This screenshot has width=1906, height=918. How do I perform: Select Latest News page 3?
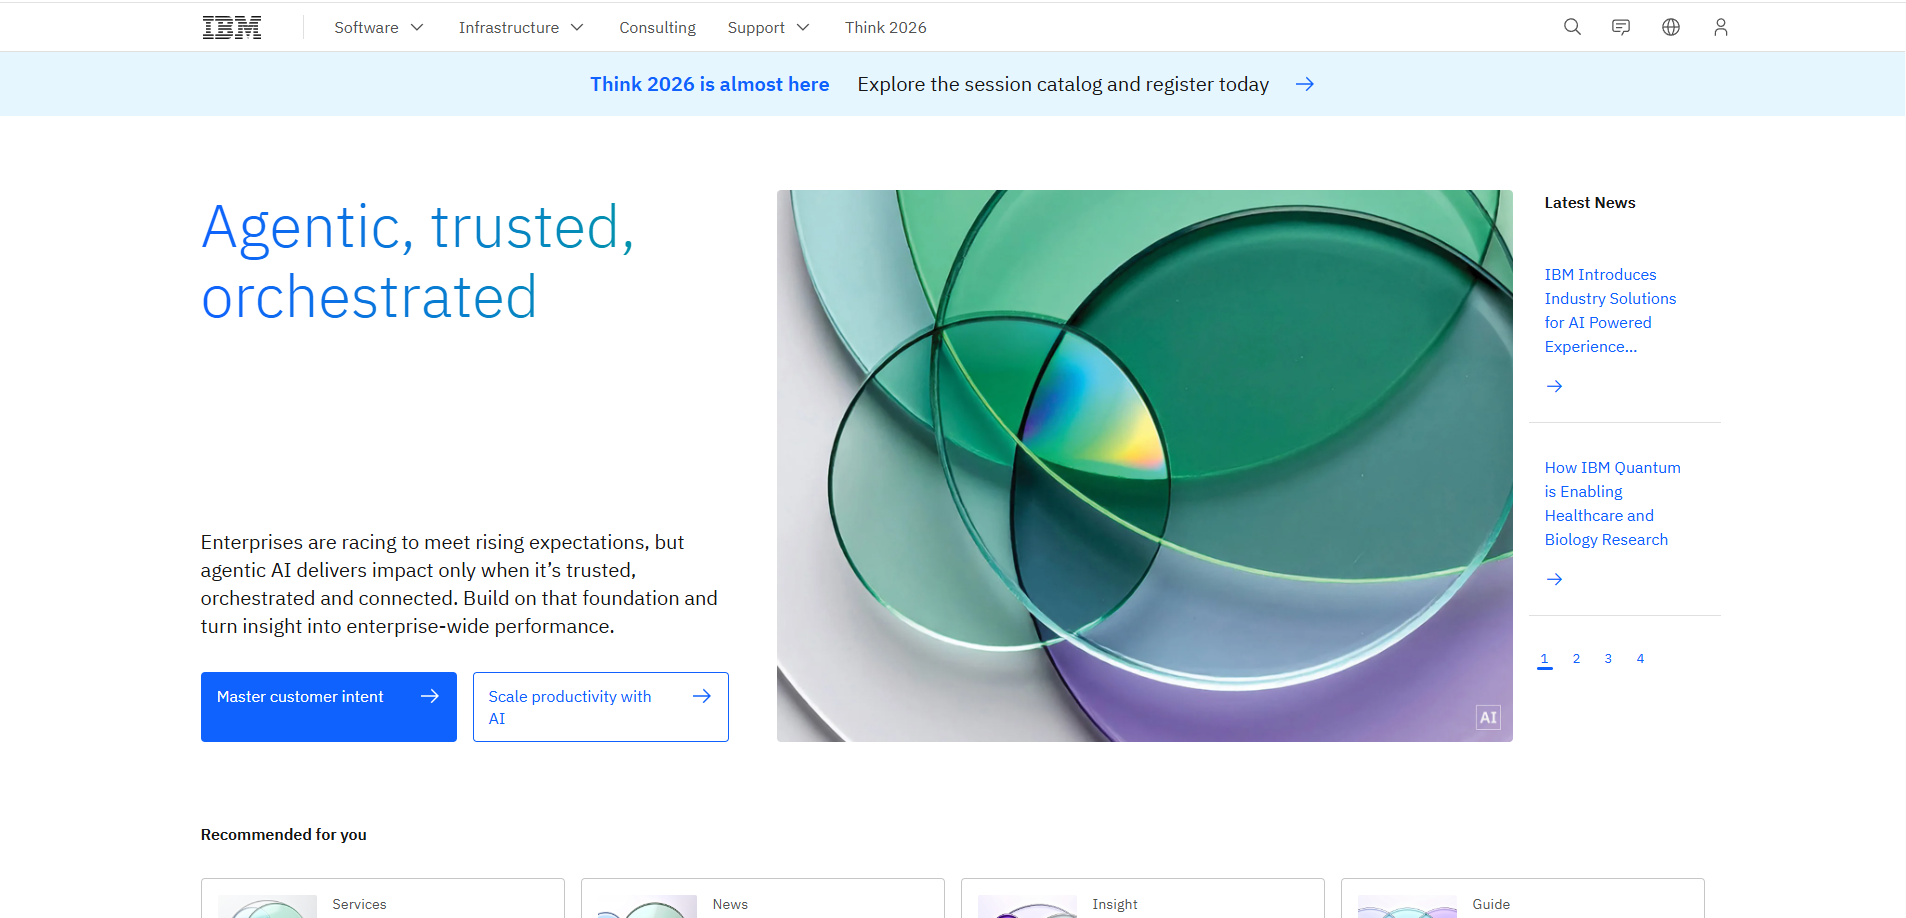pos(1608,659)
